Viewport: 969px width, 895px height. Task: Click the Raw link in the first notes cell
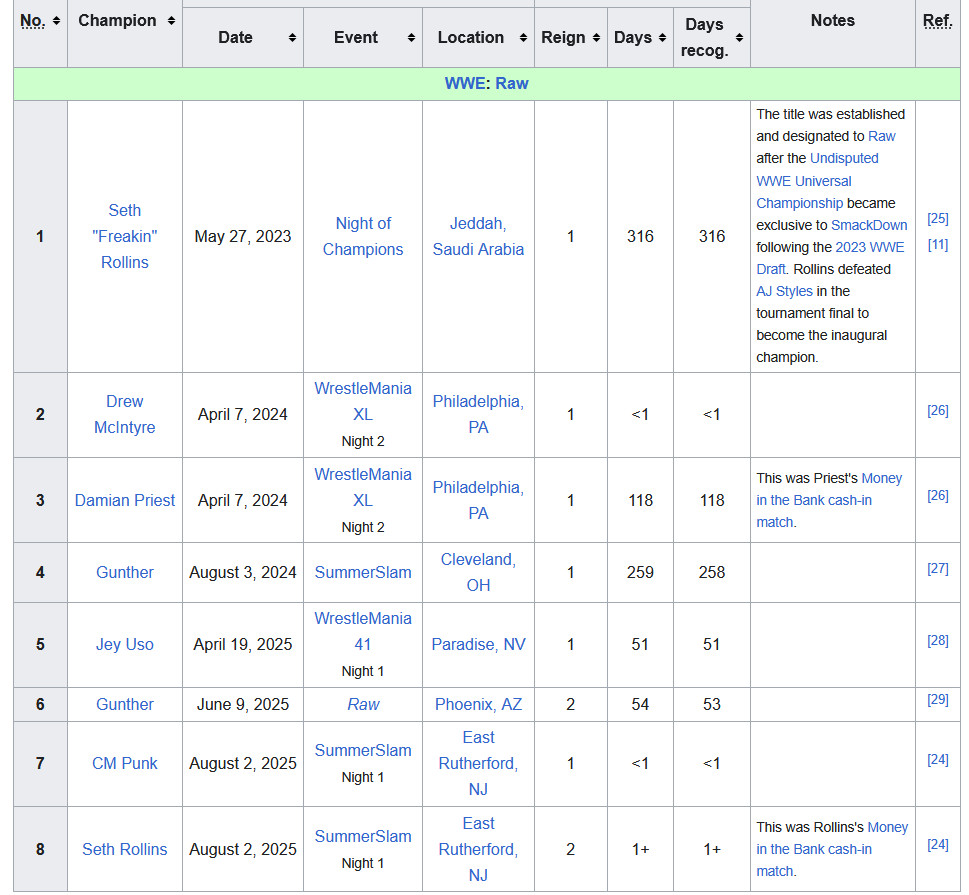(x=882, y=136)
